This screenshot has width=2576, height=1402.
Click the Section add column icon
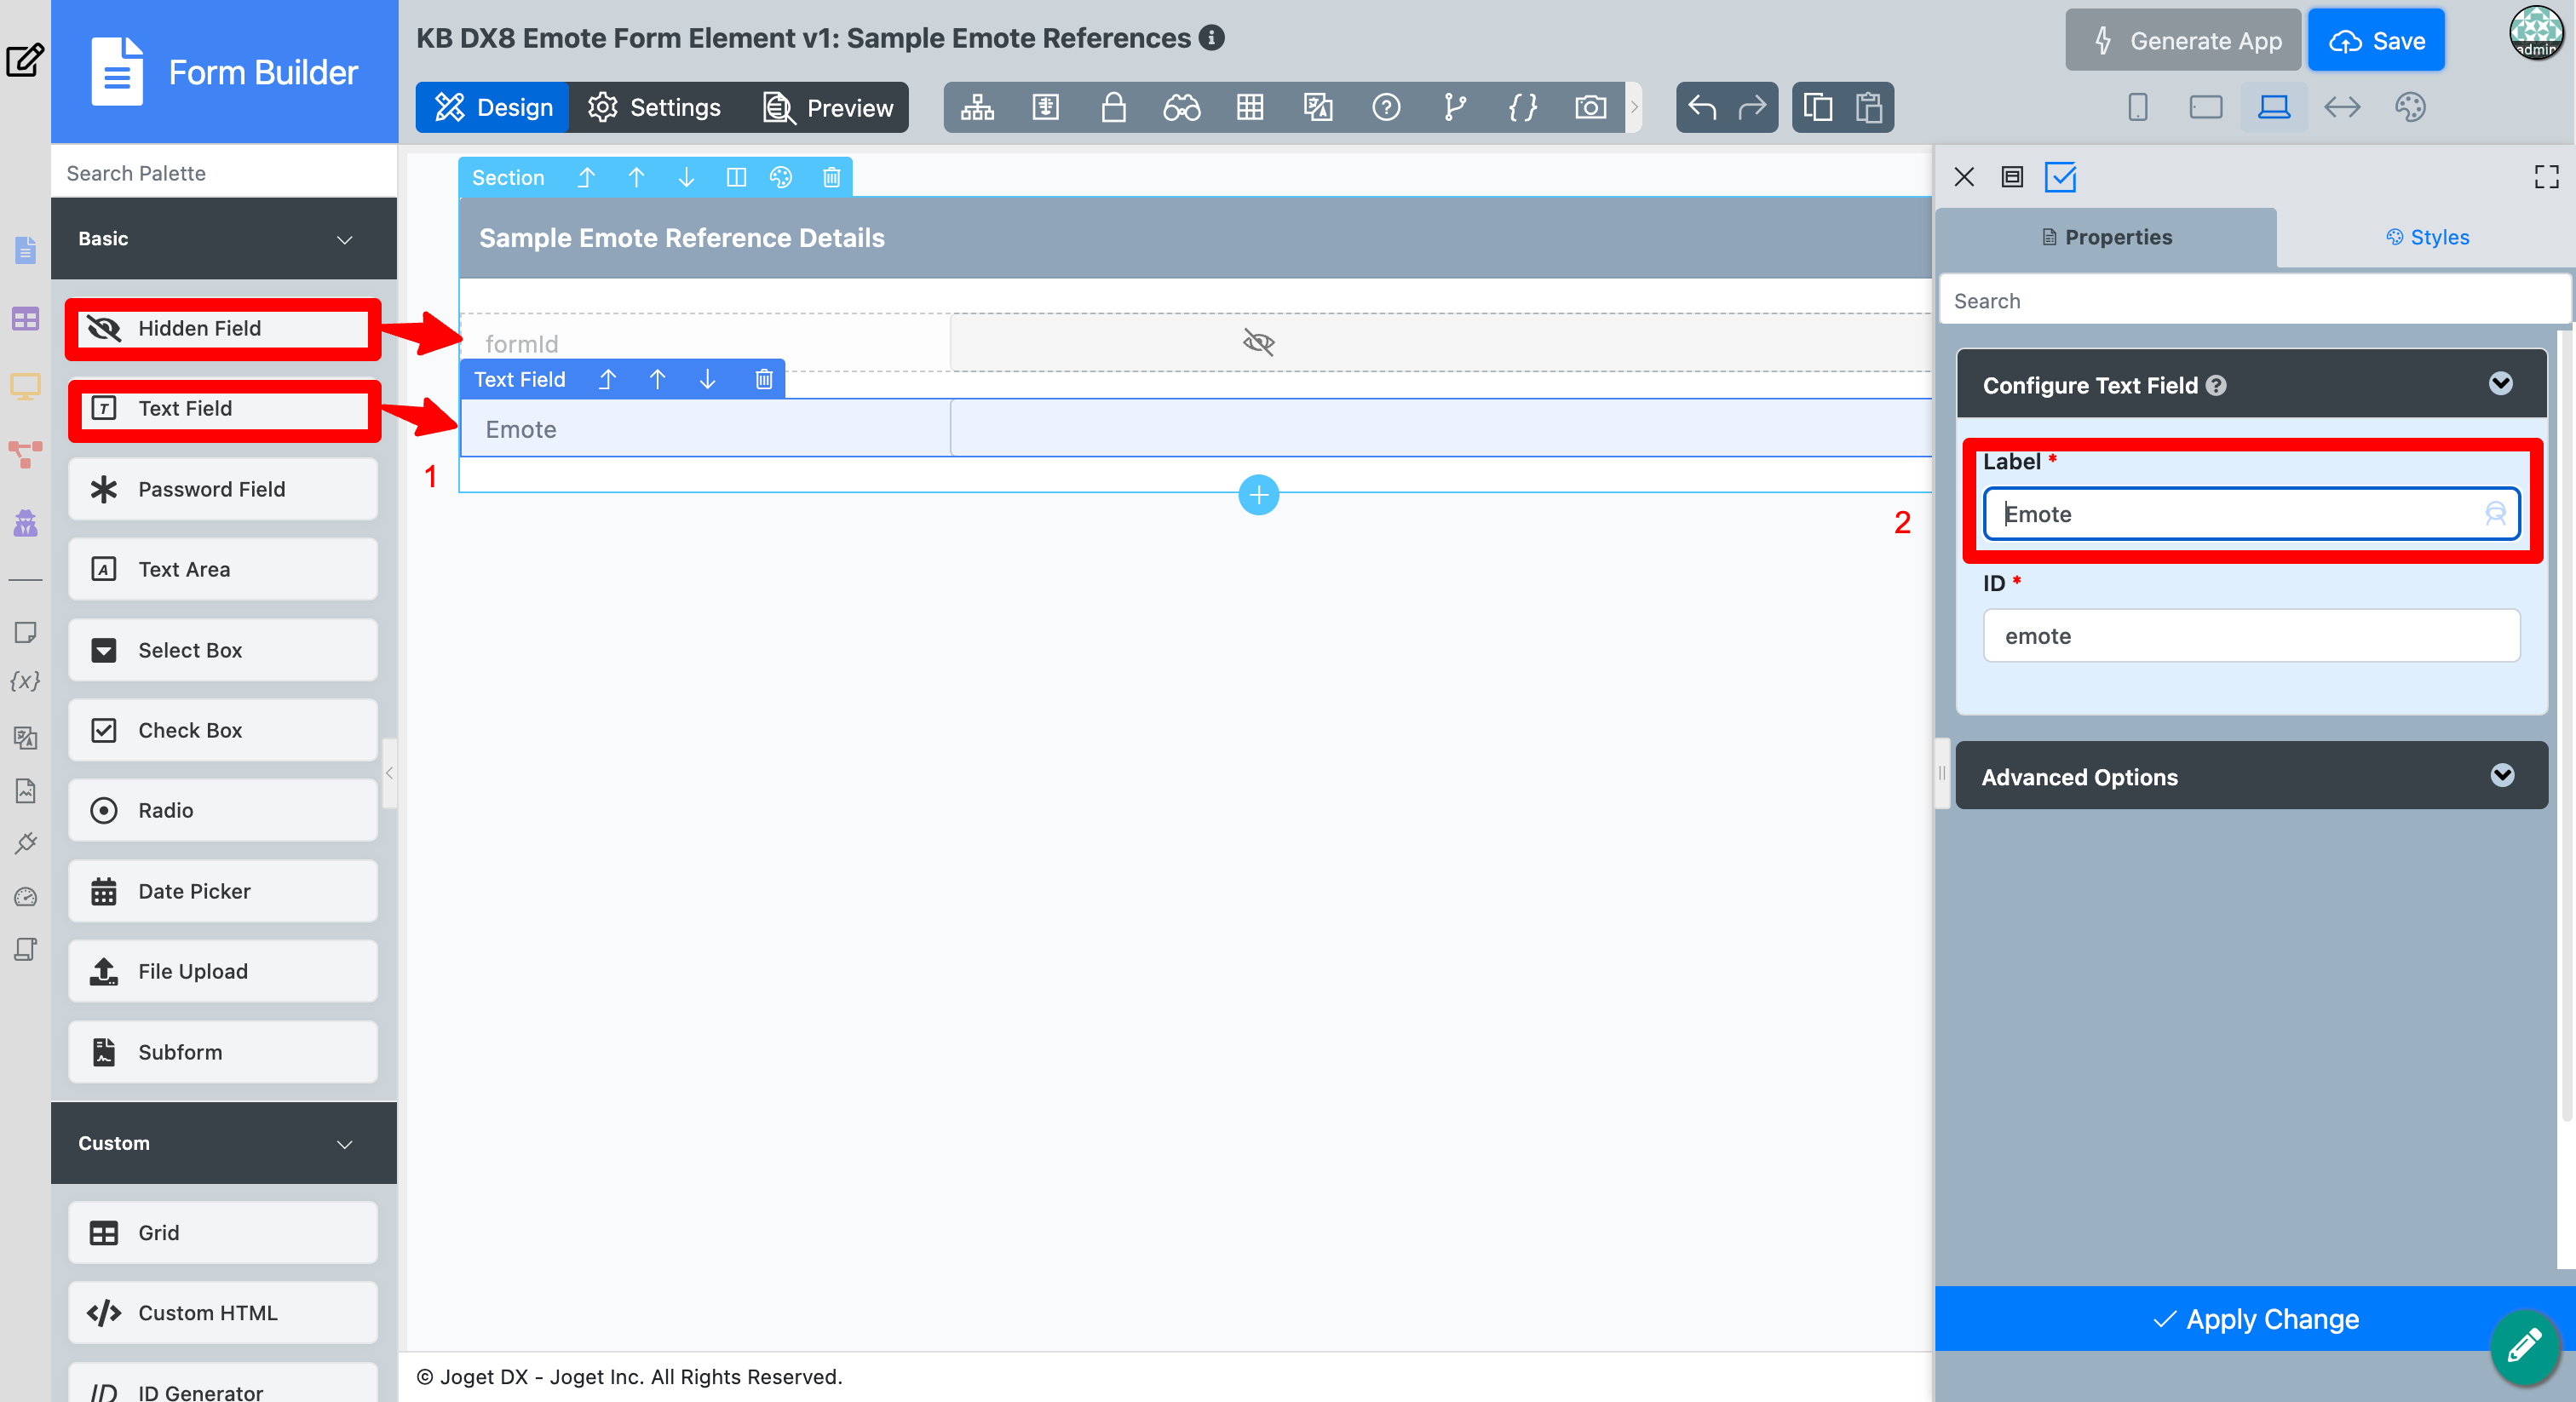[736, 177]
